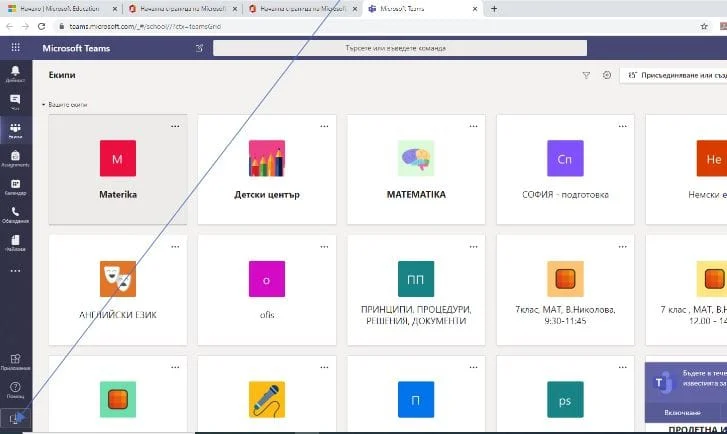Click the Екипи page heading
Image resolution: width=727 pixels, height=434 pixels.
pos(62,75)
